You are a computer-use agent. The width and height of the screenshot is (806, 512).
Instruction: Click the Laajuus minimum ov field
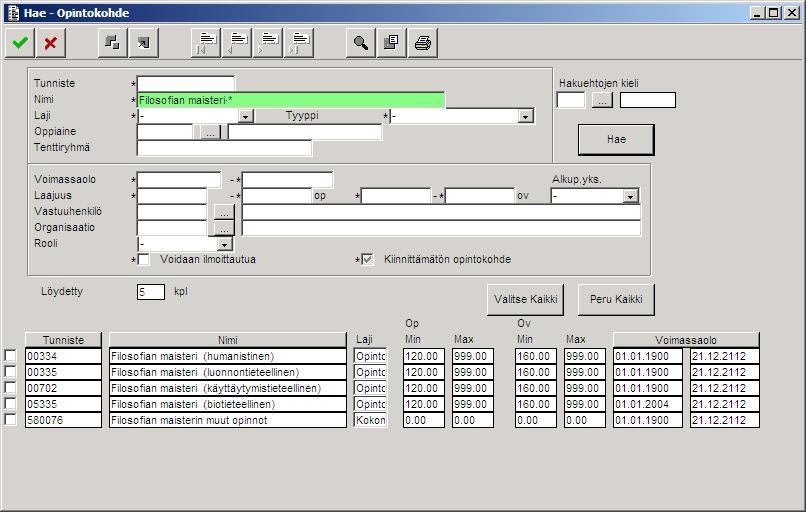pyautogui.click(x=396, y=196)
